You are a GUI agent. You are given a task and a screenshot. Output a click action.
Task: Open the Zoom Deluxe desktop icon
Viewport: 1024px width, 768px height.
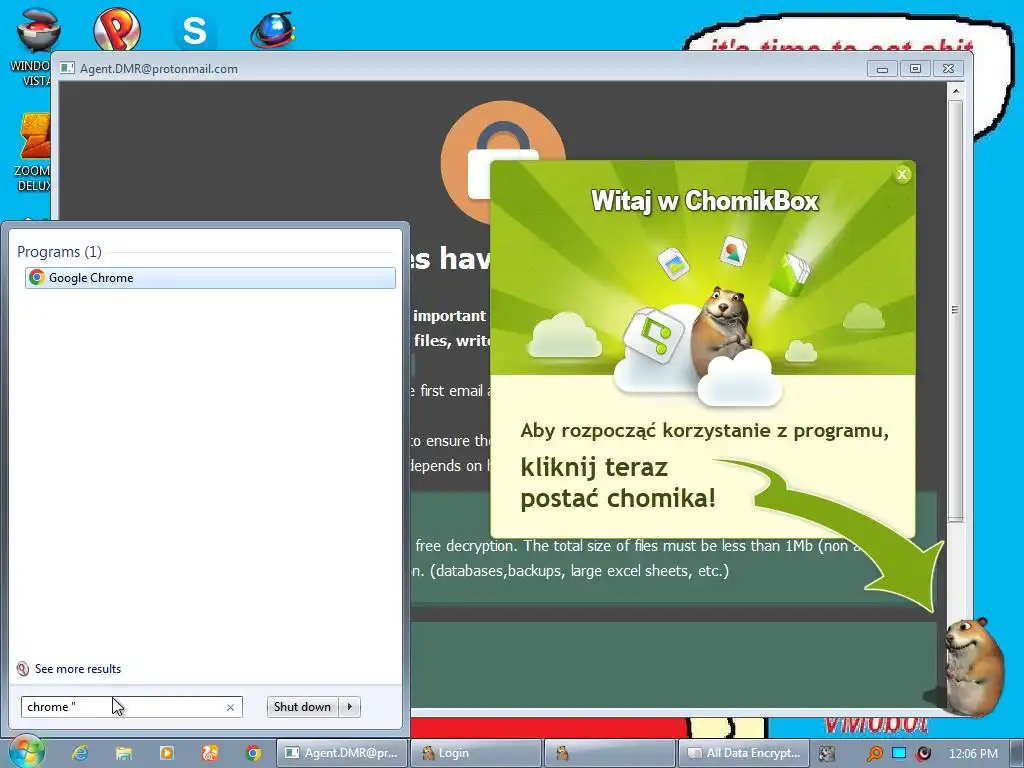[33, 152]
